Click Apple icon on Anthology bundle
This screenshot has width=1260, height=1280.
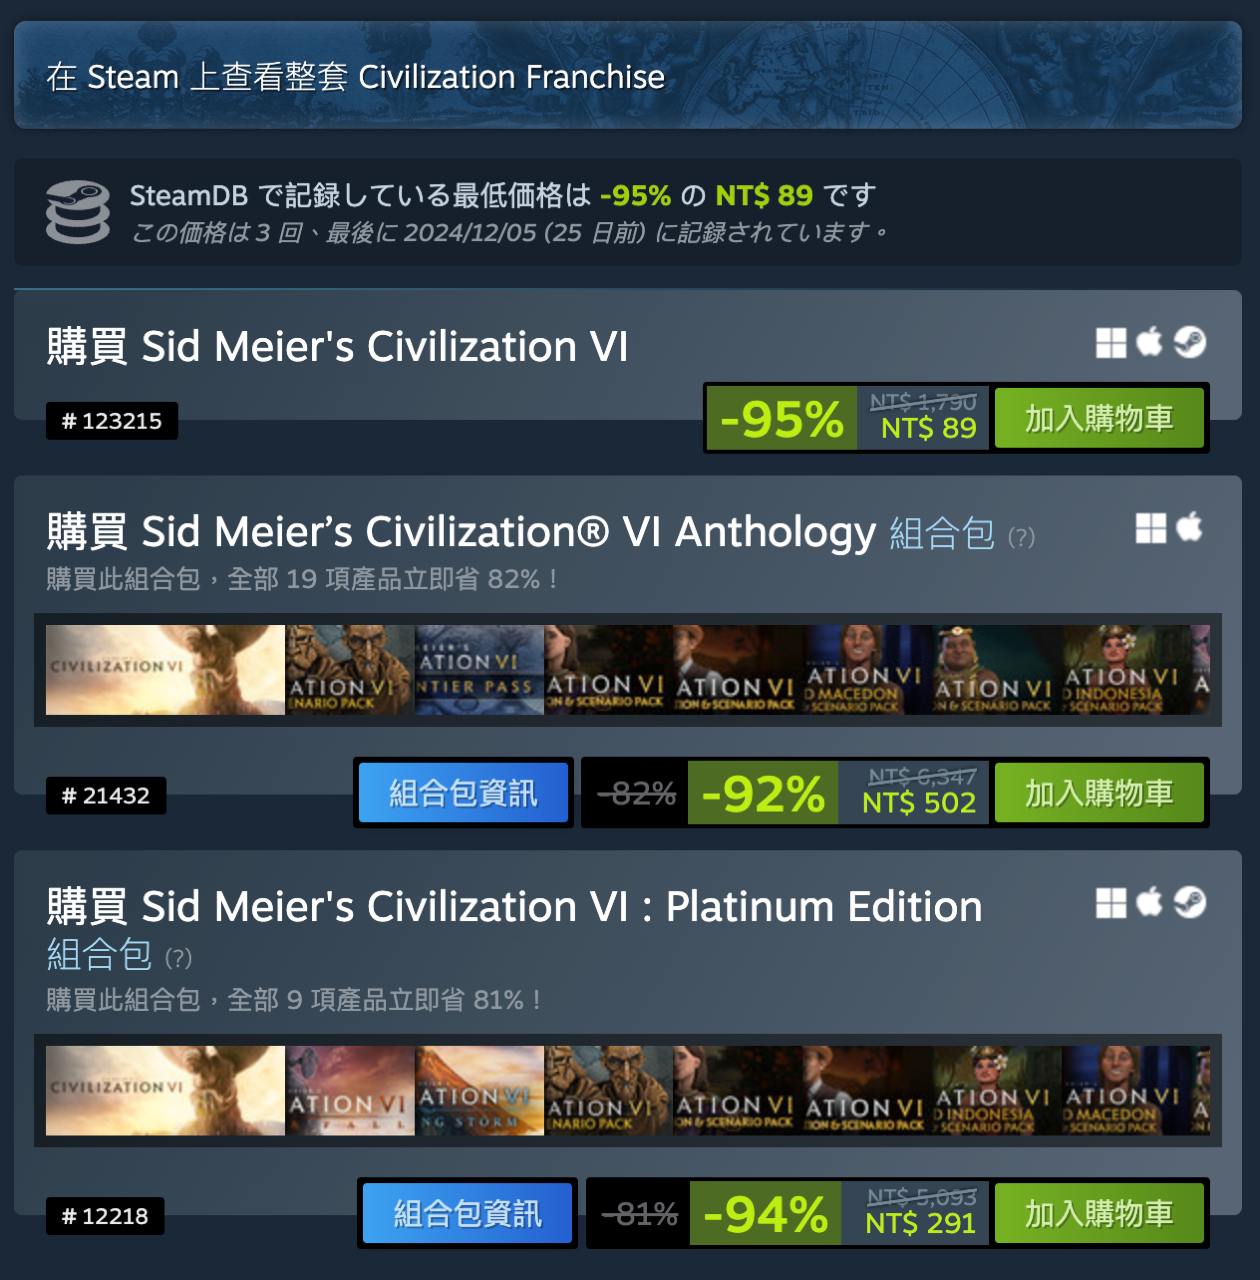(1189, 527)
